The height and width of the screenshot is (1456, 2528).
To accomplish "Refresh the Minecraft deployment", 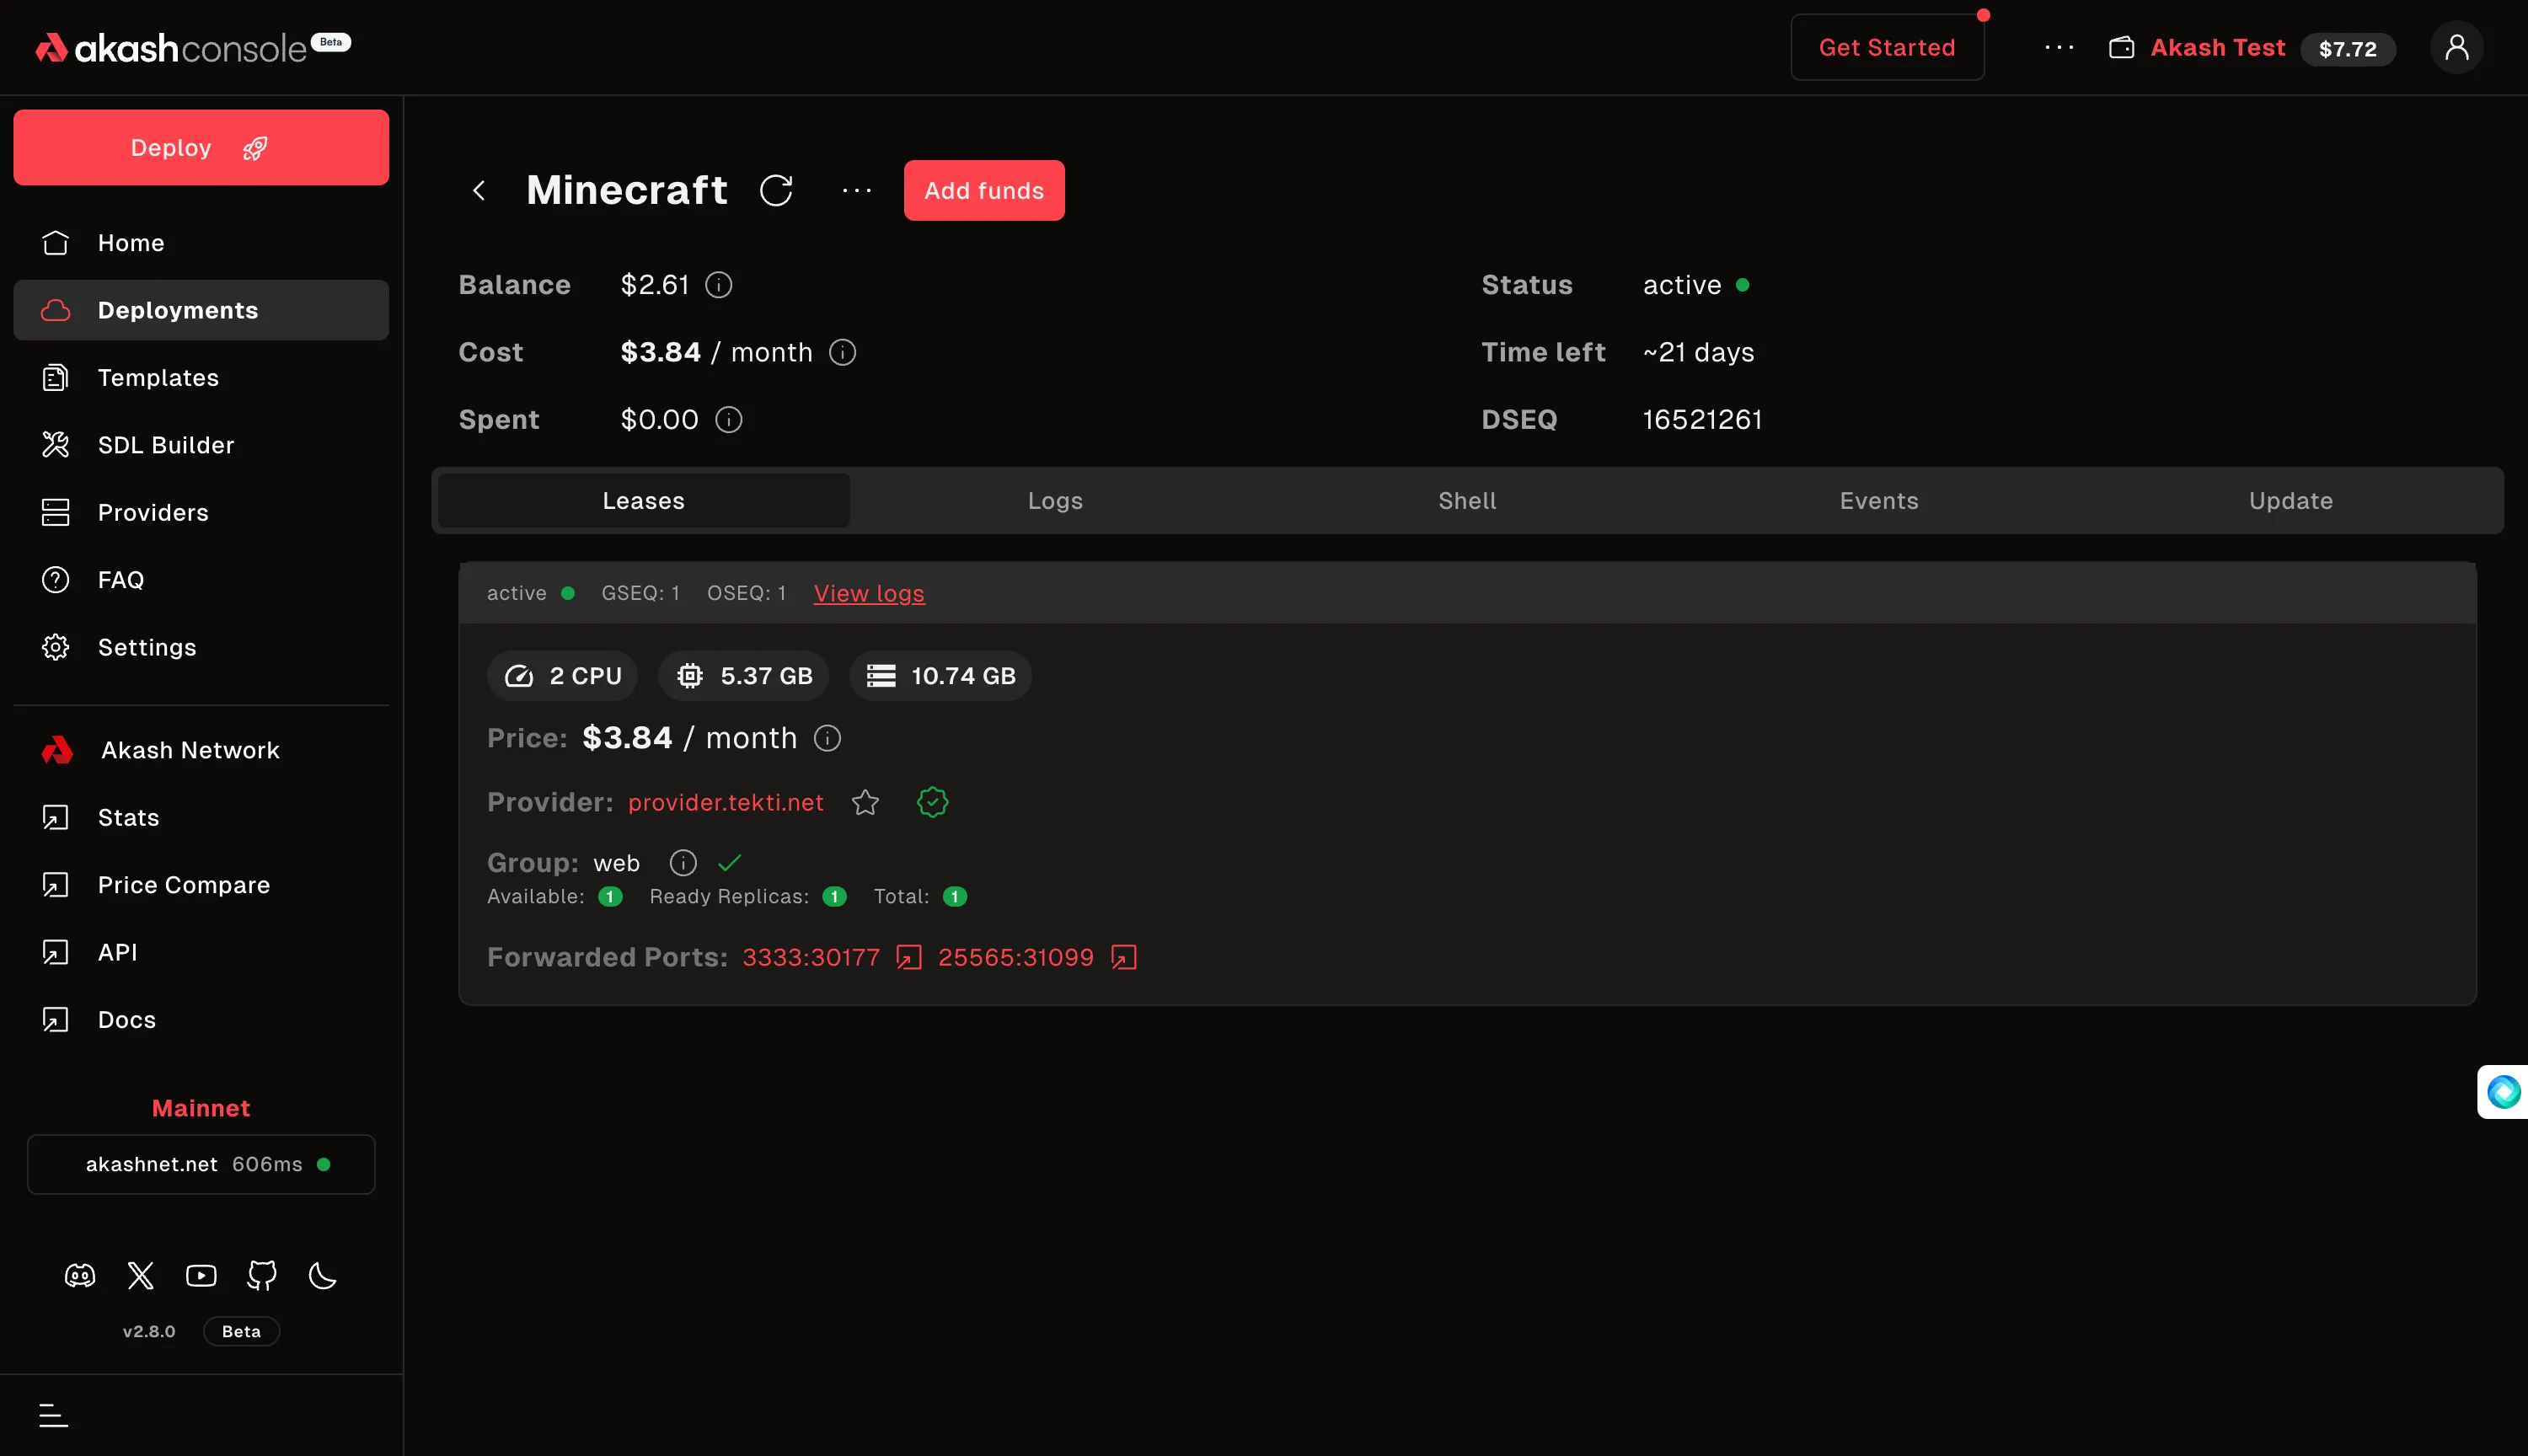I will (776, 190).
